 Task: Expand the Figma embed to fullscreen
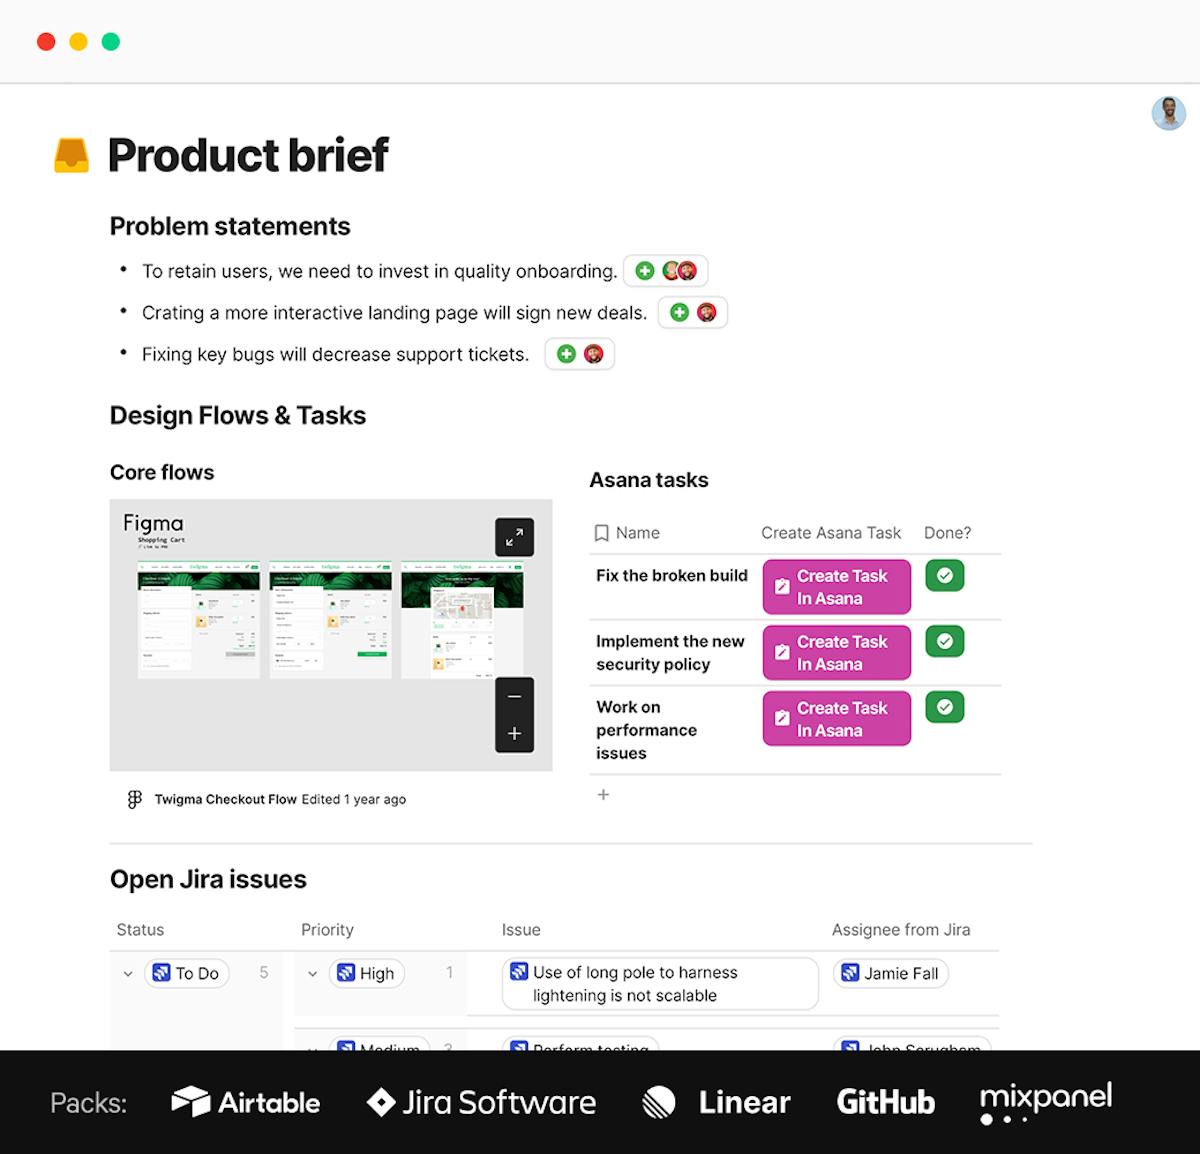pos(514,537)
